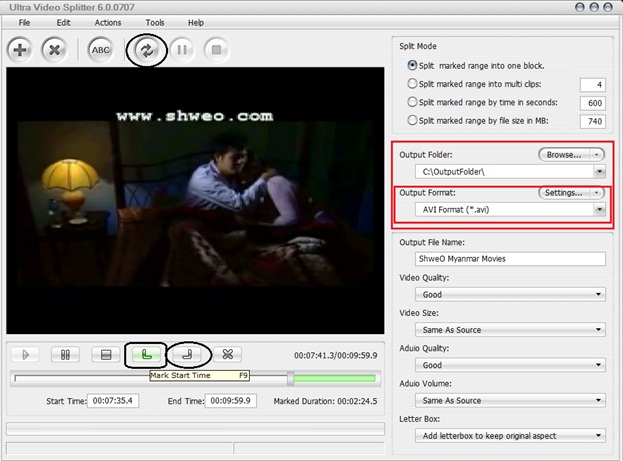Viewport: 623px width, 461px height.
Task: Click the toolbar Pause icon
Action: [x=182, y=50]
